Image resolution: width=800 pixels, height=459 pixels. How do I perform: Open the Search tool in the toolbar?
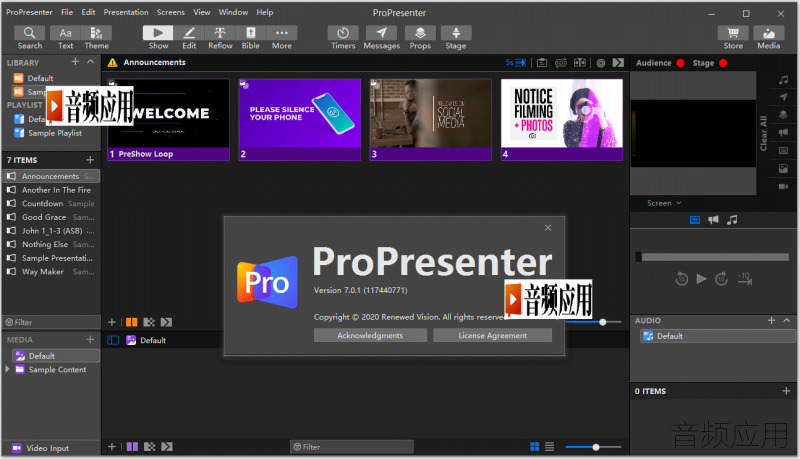pos(30,38)
